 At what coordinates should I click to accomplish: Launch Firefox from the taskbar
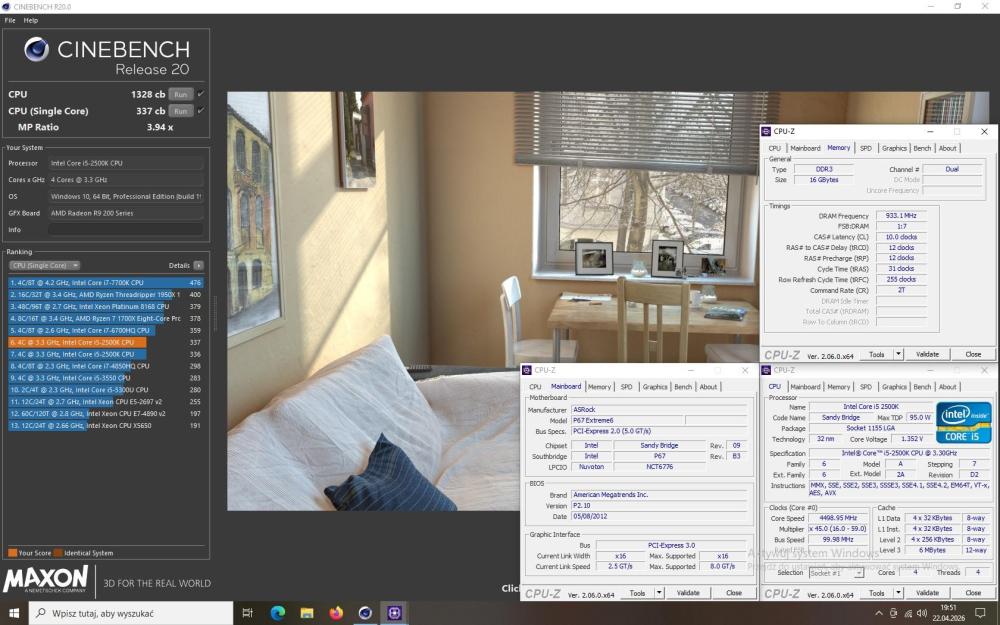coord(336,613)
